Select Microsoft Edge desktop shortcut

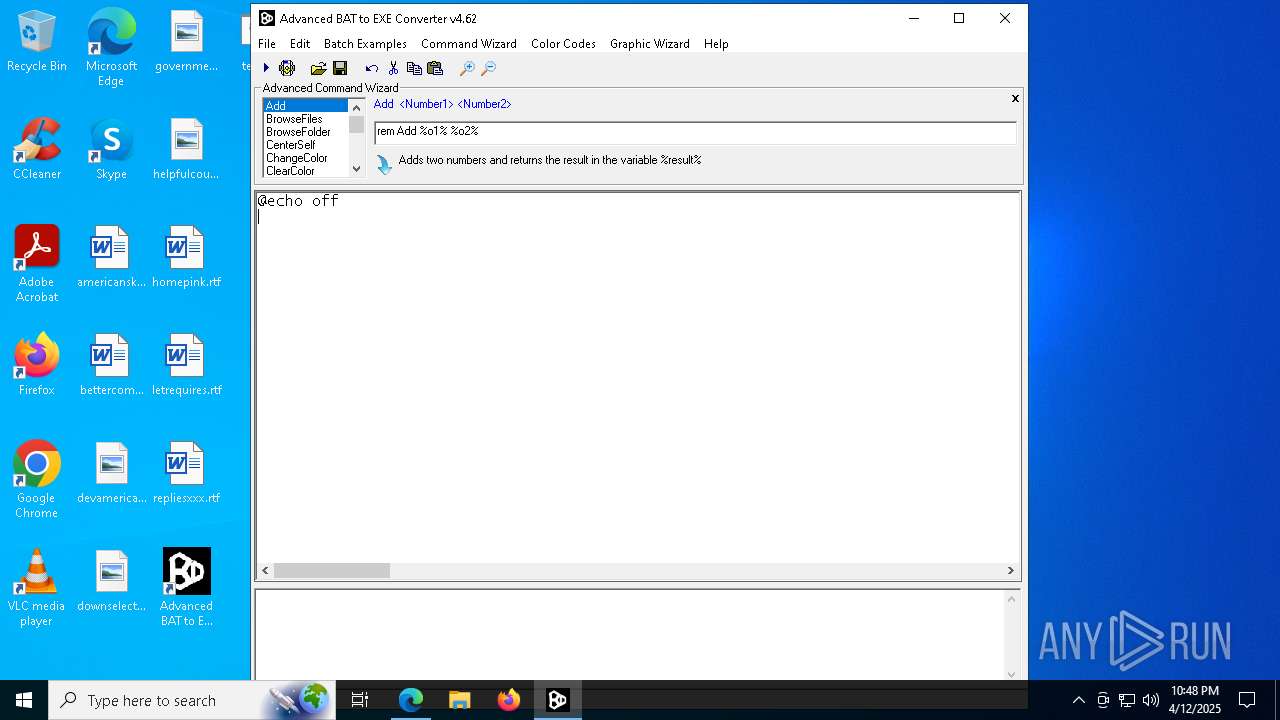point(111,49)
